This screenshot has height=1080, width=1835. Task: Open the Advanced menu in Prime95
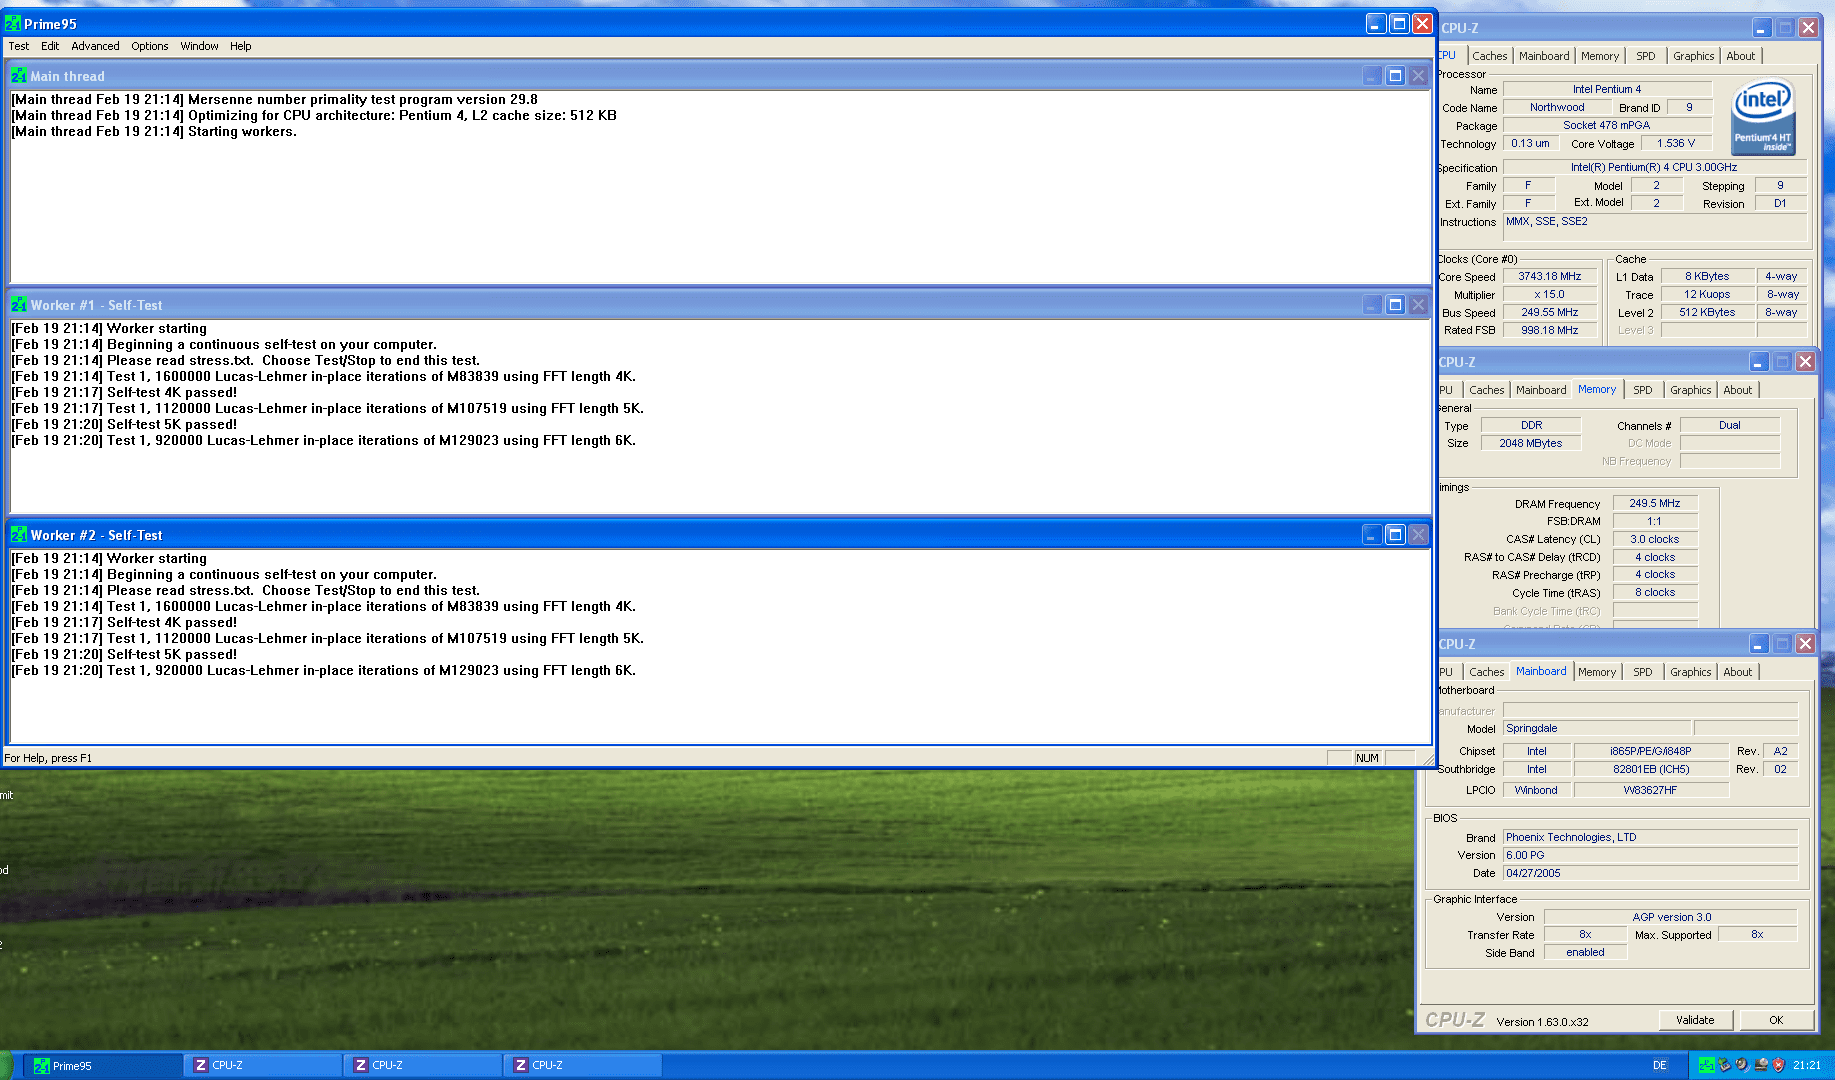(95, 46)
